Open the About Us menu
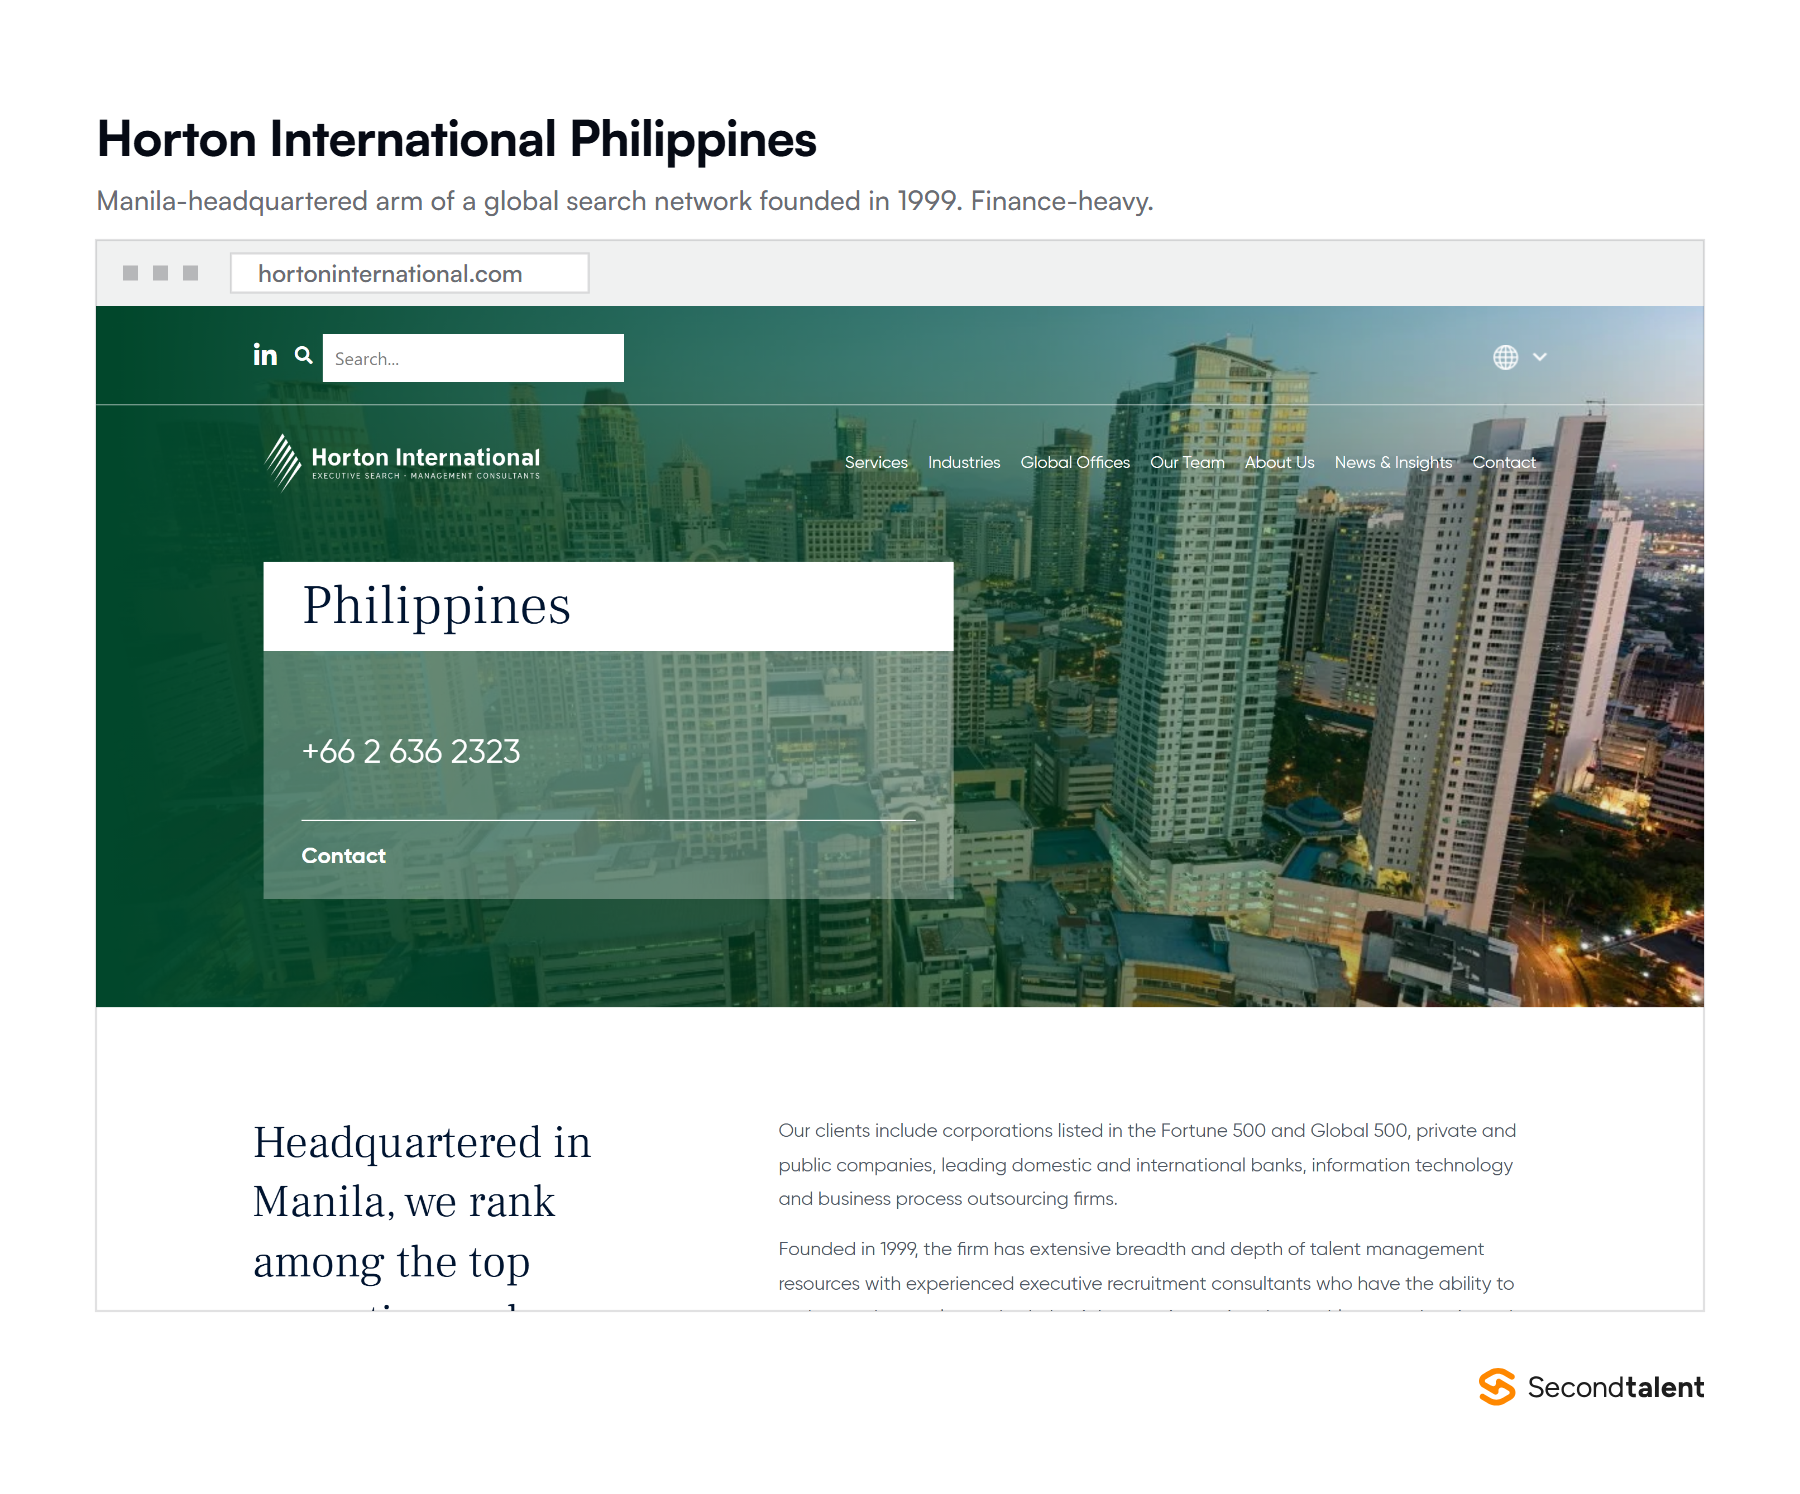 [1279, 462]
